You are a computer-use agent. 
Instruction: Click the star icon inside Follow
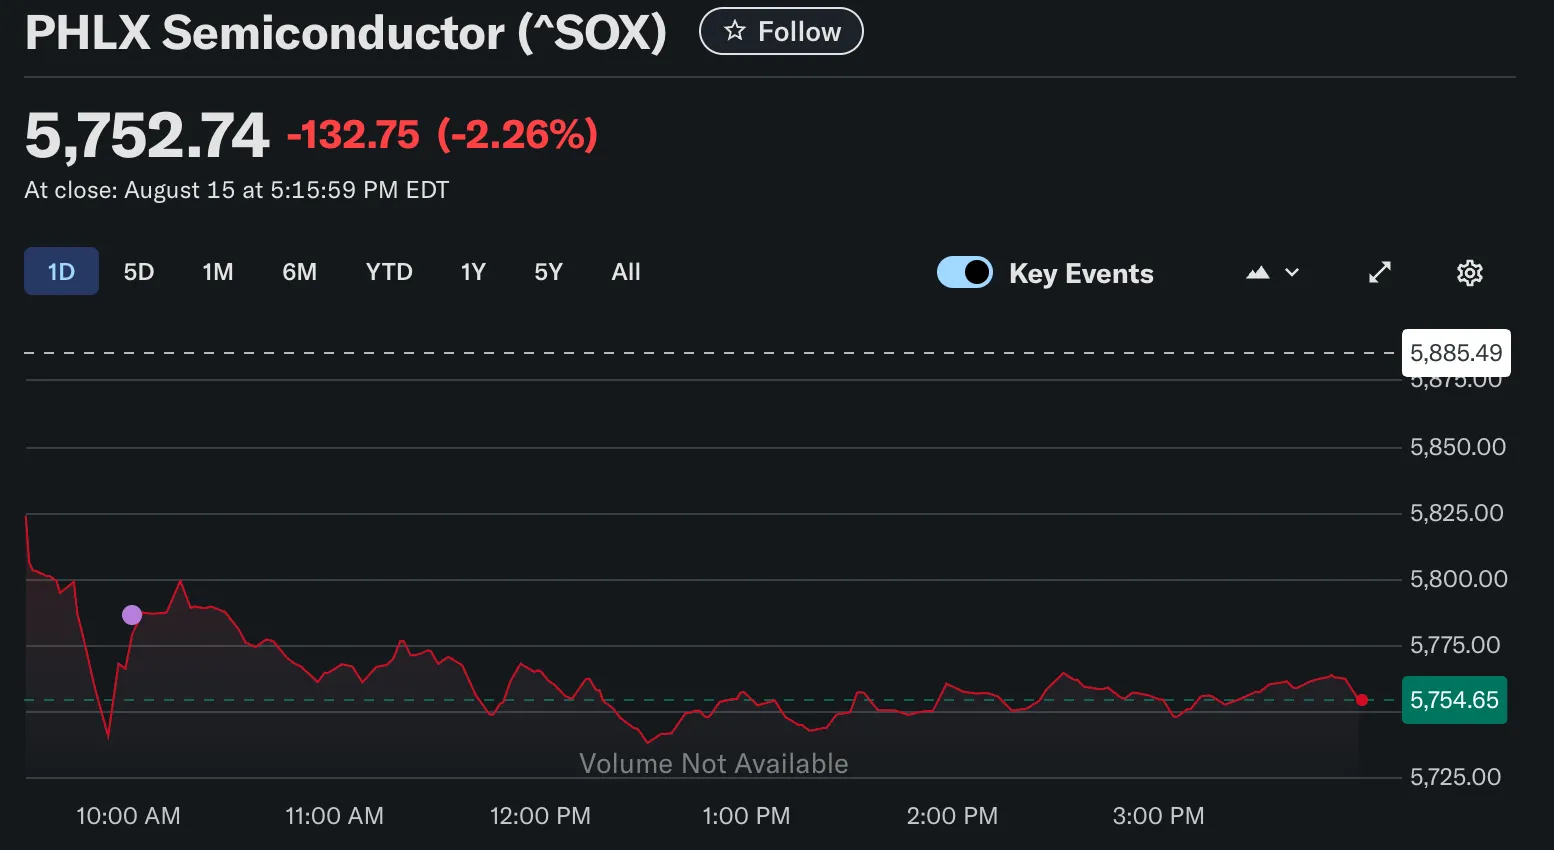coord(736,31)
